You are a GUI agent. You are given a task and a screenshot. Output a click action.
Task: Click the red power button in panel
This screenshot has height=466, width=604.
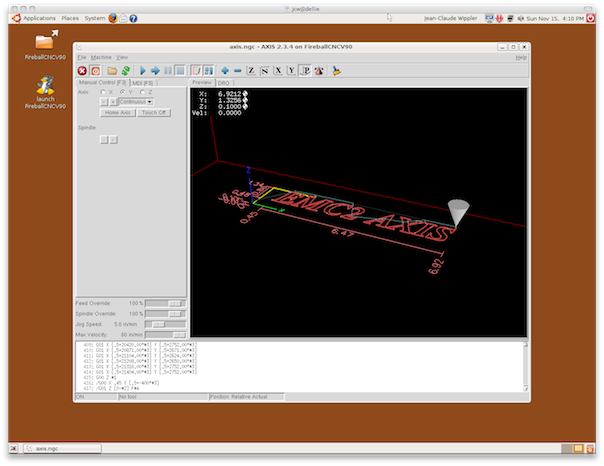(x=590, y=18)
